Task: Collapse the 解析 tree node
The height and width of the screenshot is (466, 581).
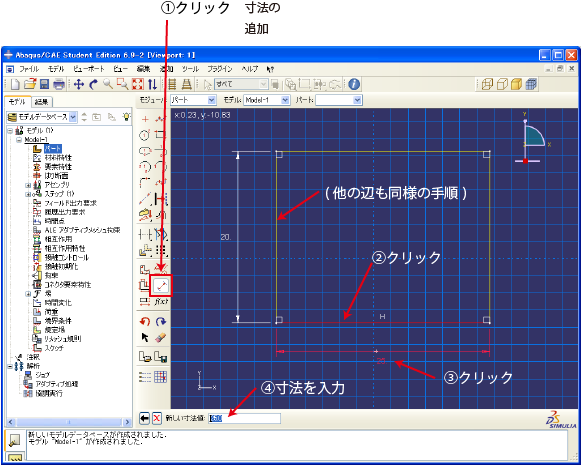Action: coord(10,366)
